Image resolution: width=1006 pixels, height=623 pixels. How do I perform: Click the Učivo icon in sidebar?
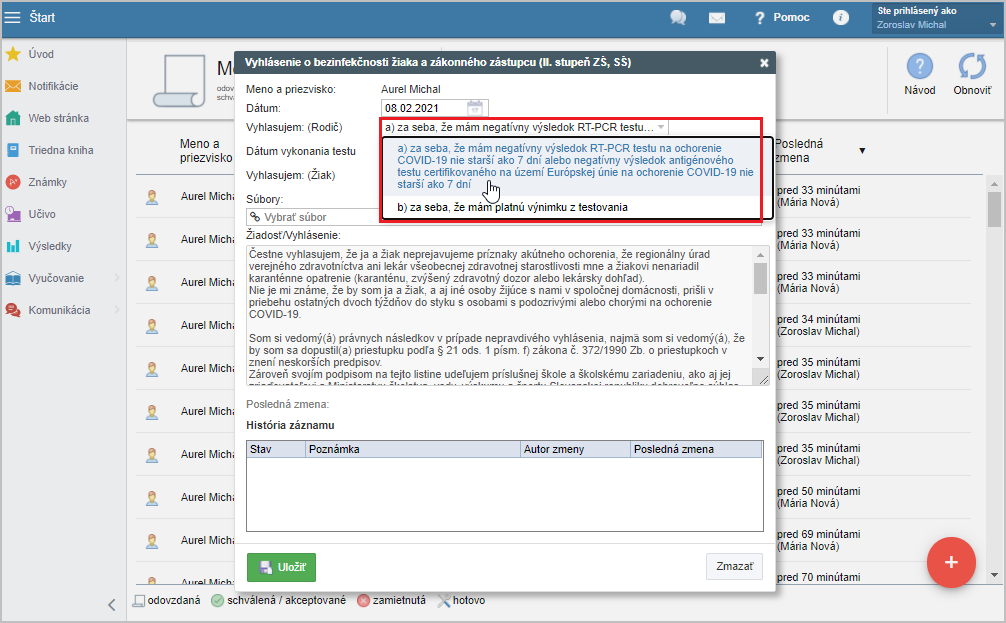click(x=13, y=214)
